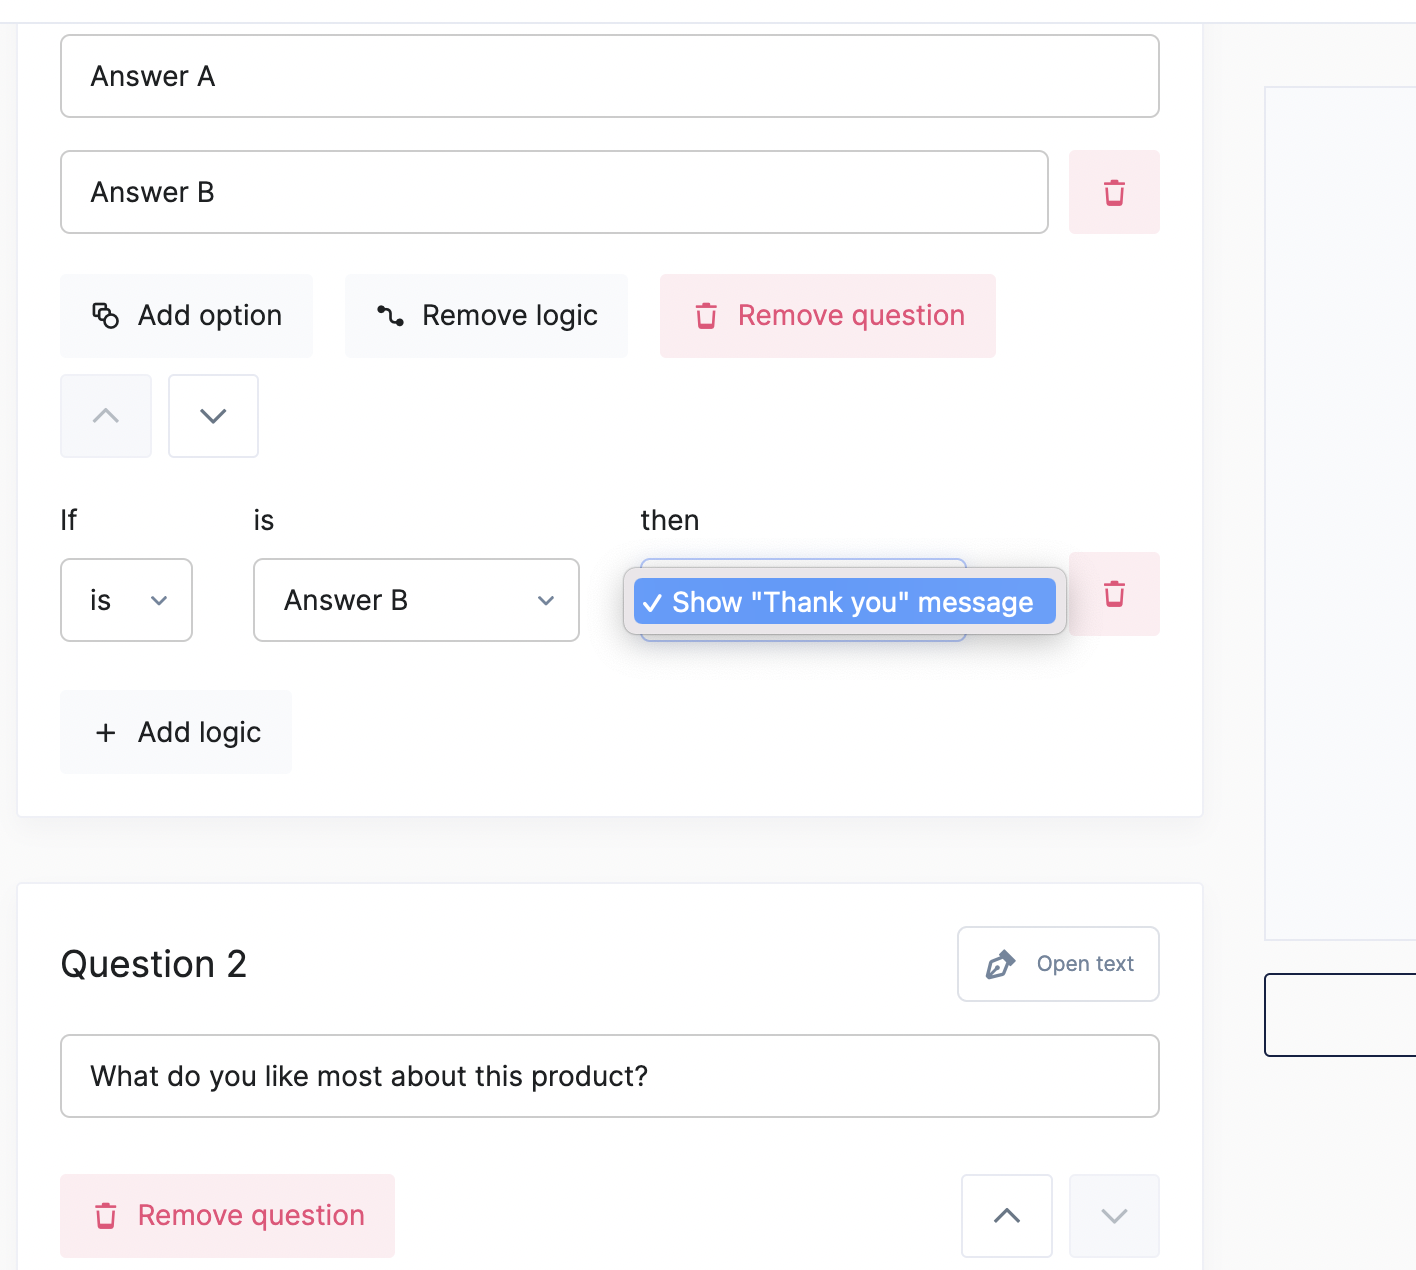Expand the Answer B logic dropdown
Screen dimensions: 1416x1270
tap(416, 600)
